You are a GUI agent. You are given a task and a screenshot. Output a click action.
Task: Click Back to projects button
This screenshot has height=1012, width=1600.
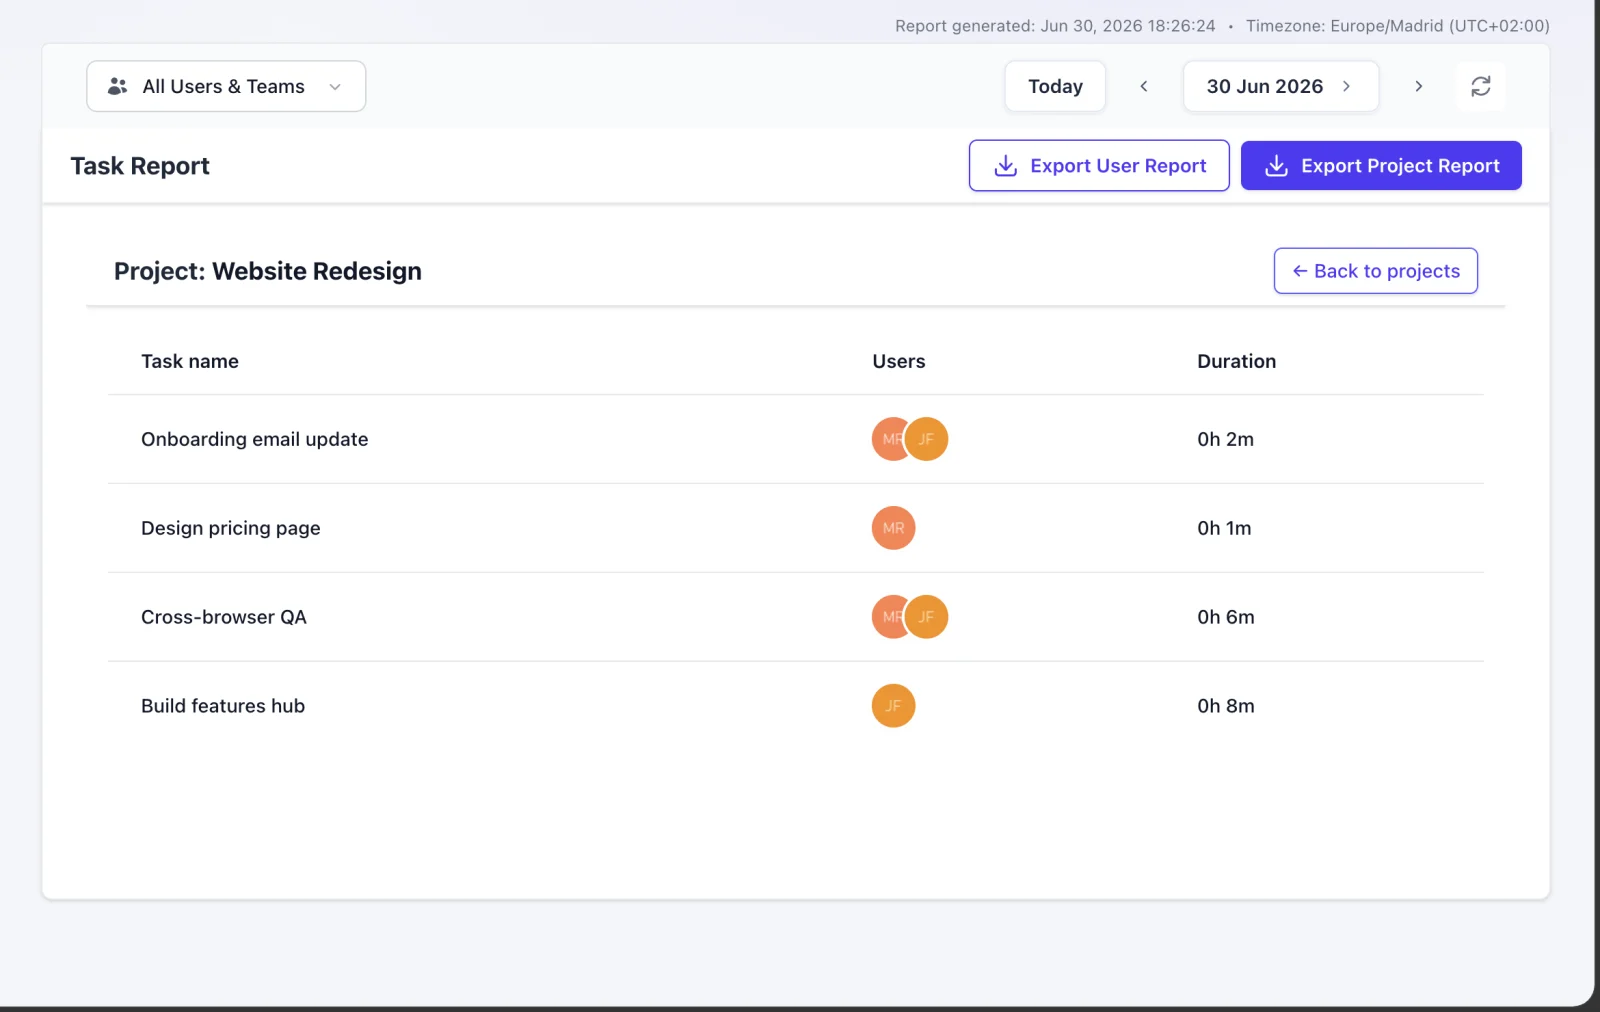pyautogui.click(x=1376, y=271)
